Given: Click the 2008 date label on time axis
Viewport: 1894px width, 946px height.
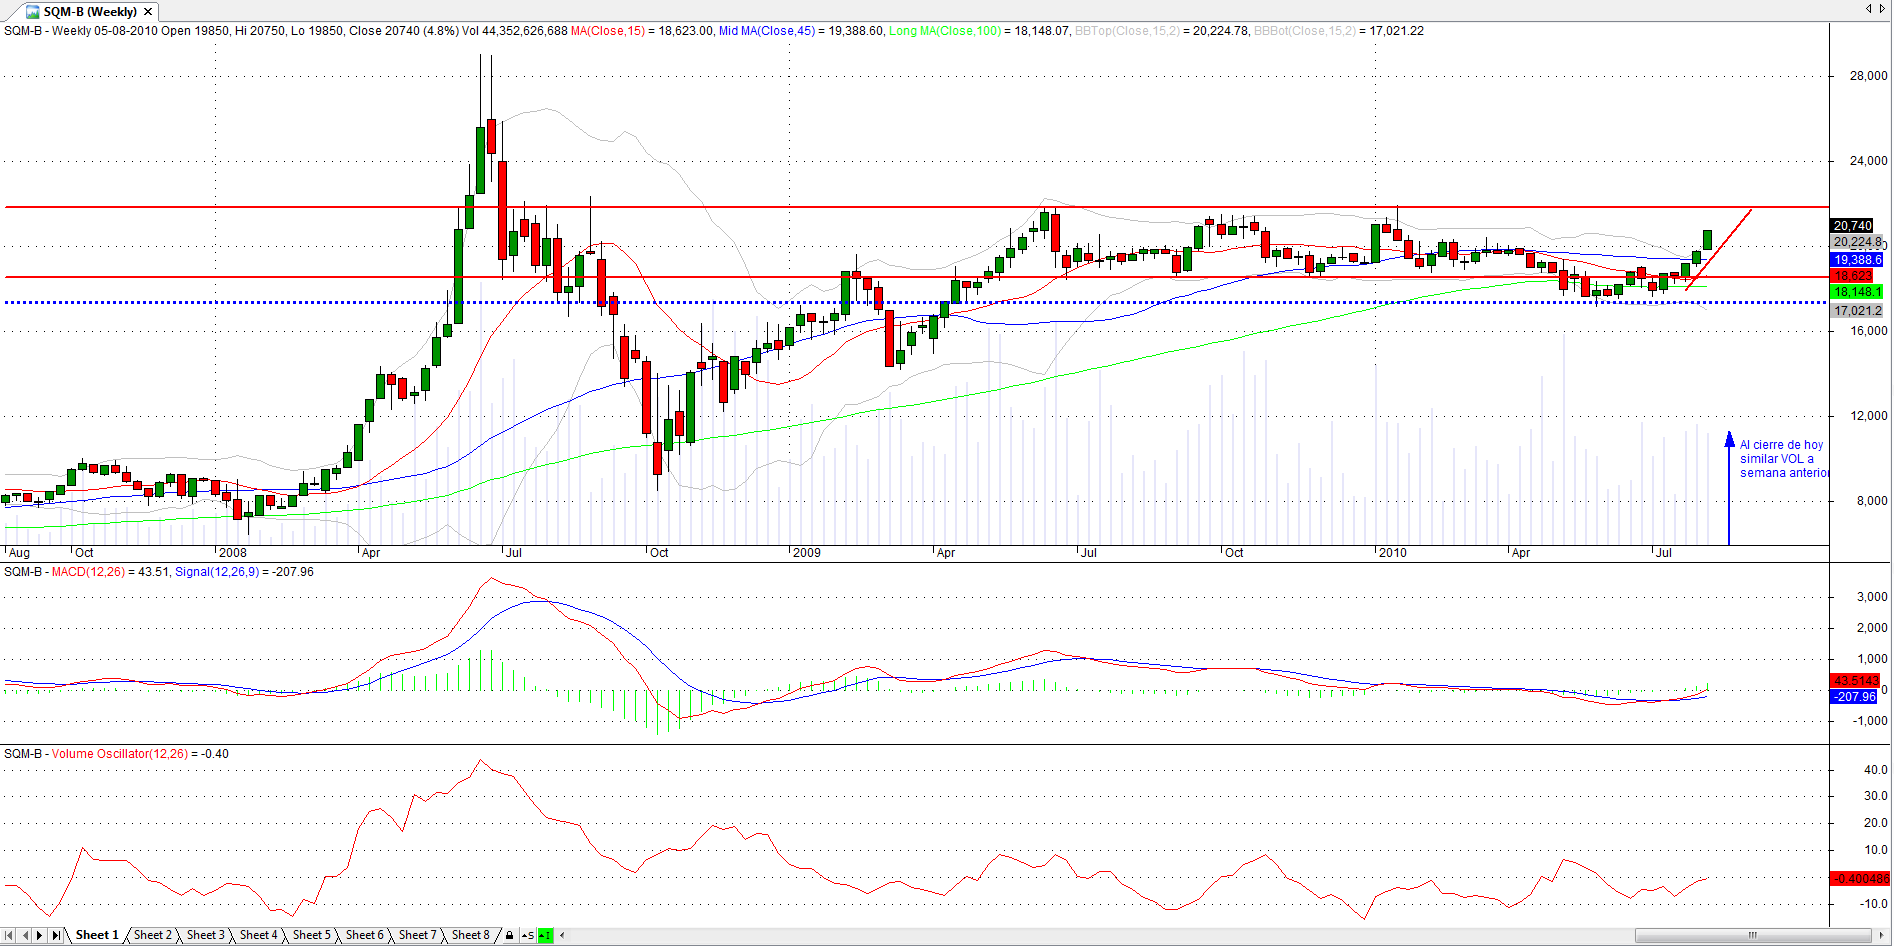Looking at the screenshot, I should tap(232, 553).
